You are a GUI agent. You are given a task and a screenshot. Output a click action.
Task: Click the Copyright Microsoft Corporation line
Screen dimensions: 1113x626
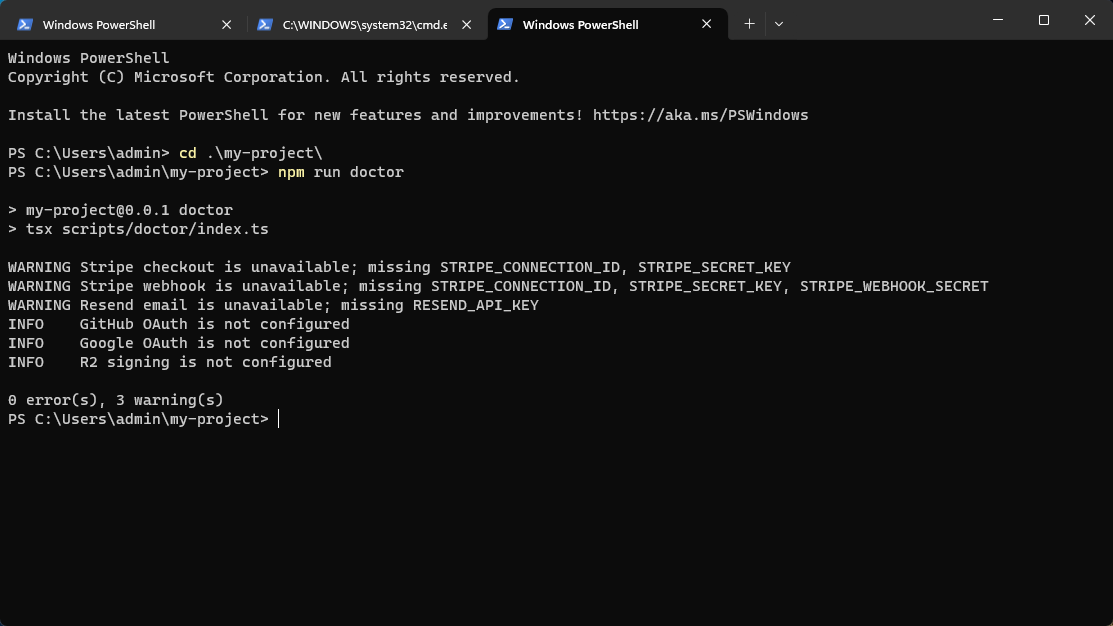[264, 77]
